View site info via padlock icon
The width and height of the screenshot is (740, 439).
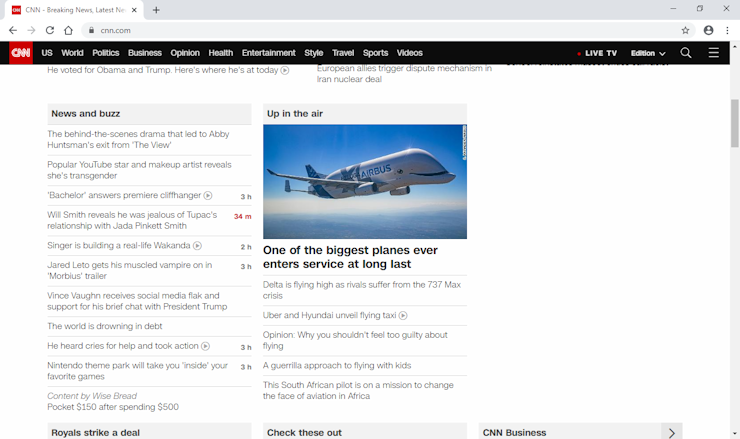tap(91, 30)
